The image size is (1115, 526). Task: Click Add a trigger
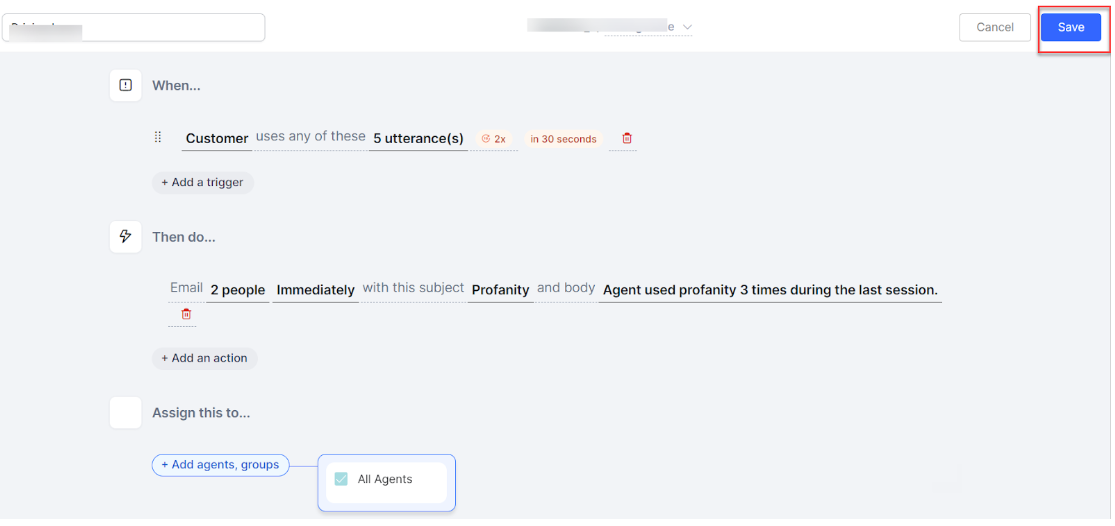[x=202, y=182]
